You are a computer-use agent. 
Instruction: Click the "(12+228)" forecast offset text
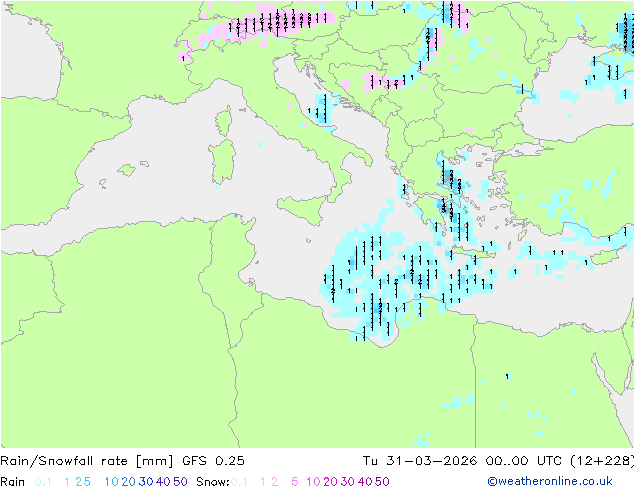point(602,461)
